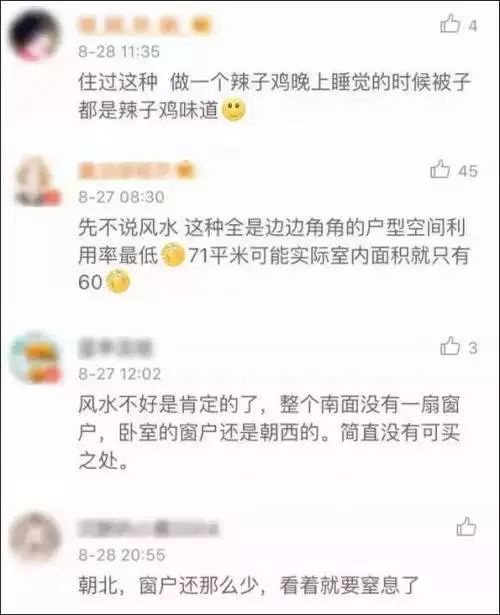The width and height of the screenshot is (500, 615).
Task: Like the 风水不好 comment with 3 likes
Action: [450, 346]
